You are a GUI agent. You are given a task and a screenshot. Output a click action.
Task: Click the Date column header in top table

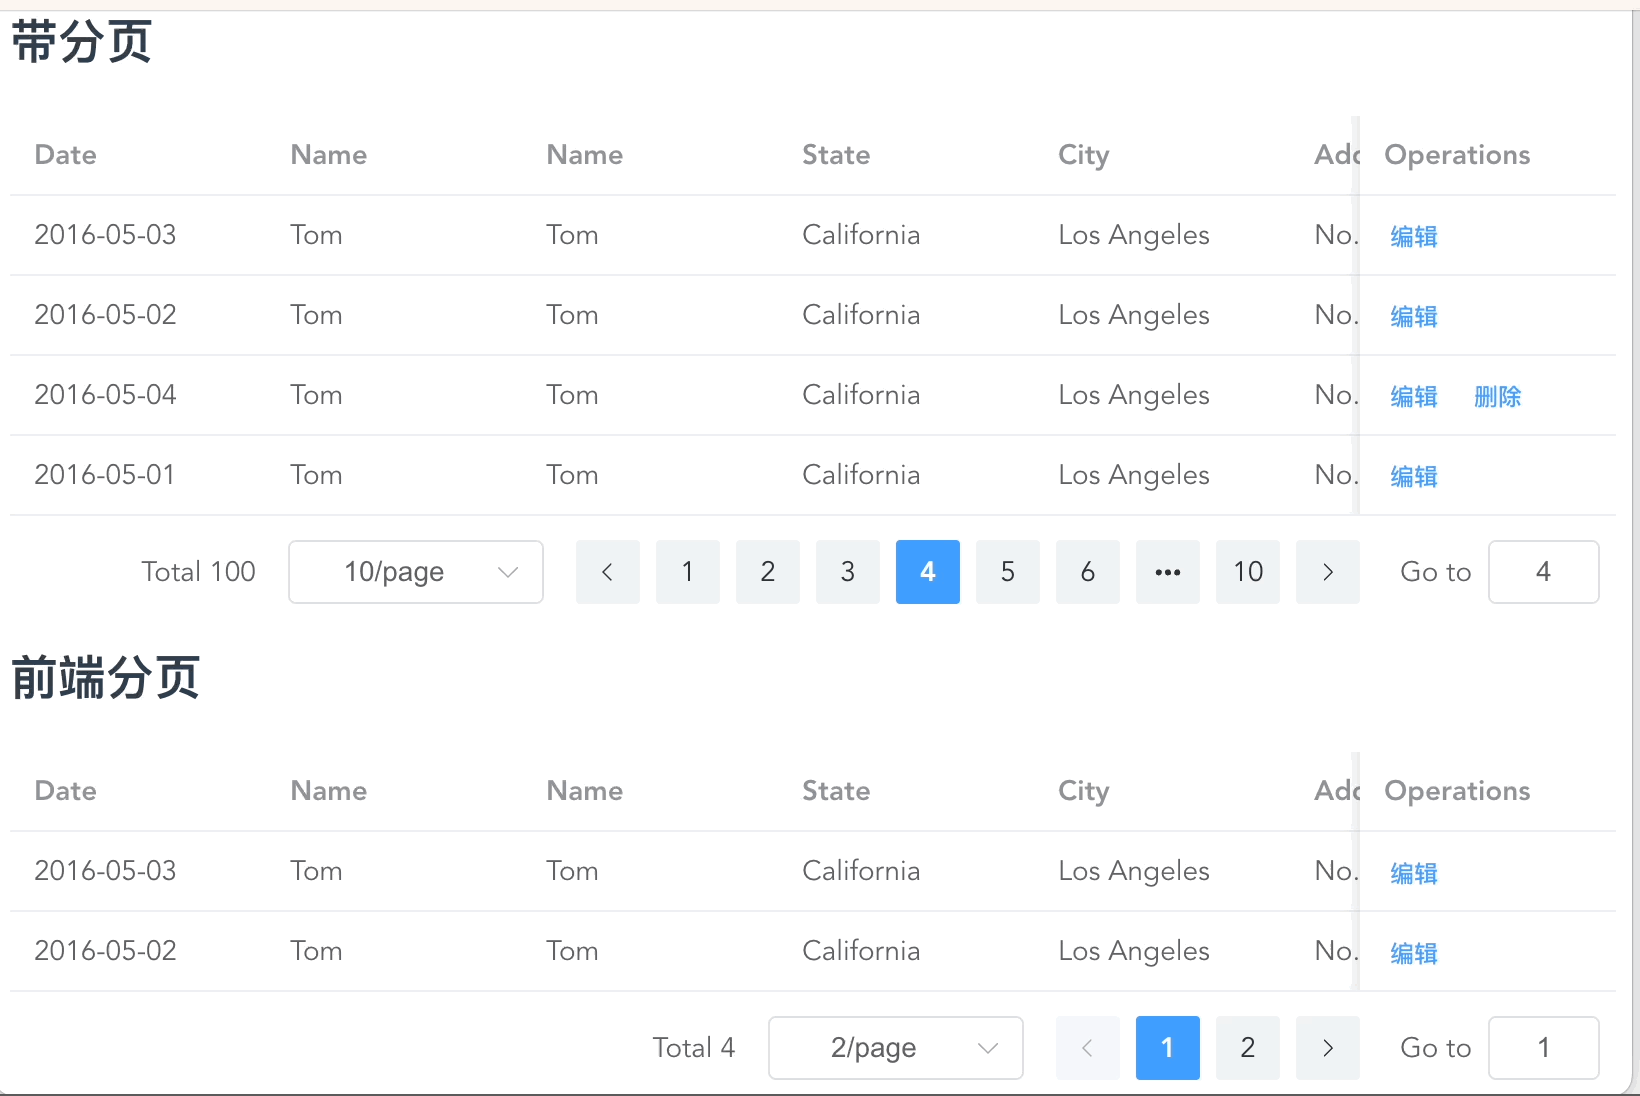[66, 155]
